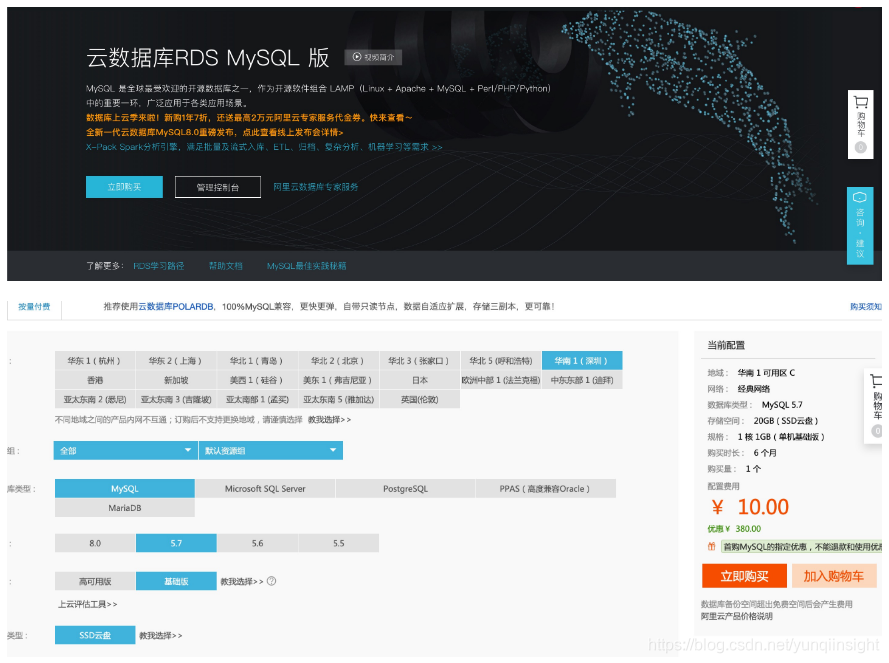The image size is (889, 663).
Task: Select region 华东 2 (上海)
Action: click(x=176, y=361)
